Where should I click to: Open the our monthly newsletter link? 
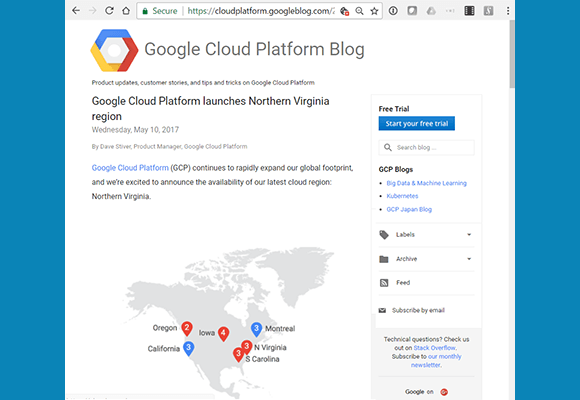(x=436, y=361)
